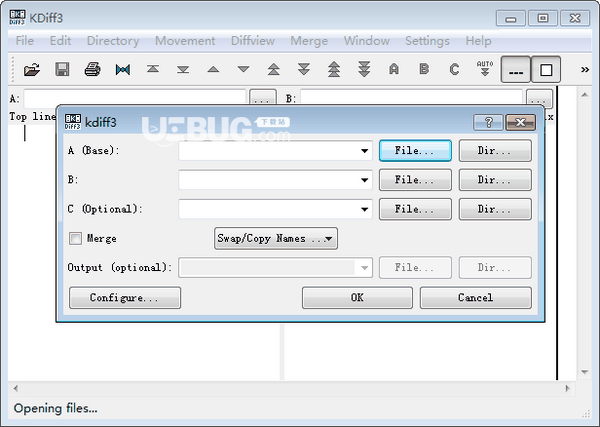Toggle show whitespace dashes toolbar button
The height and width of the screenshot is (427, 600).
click(516, 70)
